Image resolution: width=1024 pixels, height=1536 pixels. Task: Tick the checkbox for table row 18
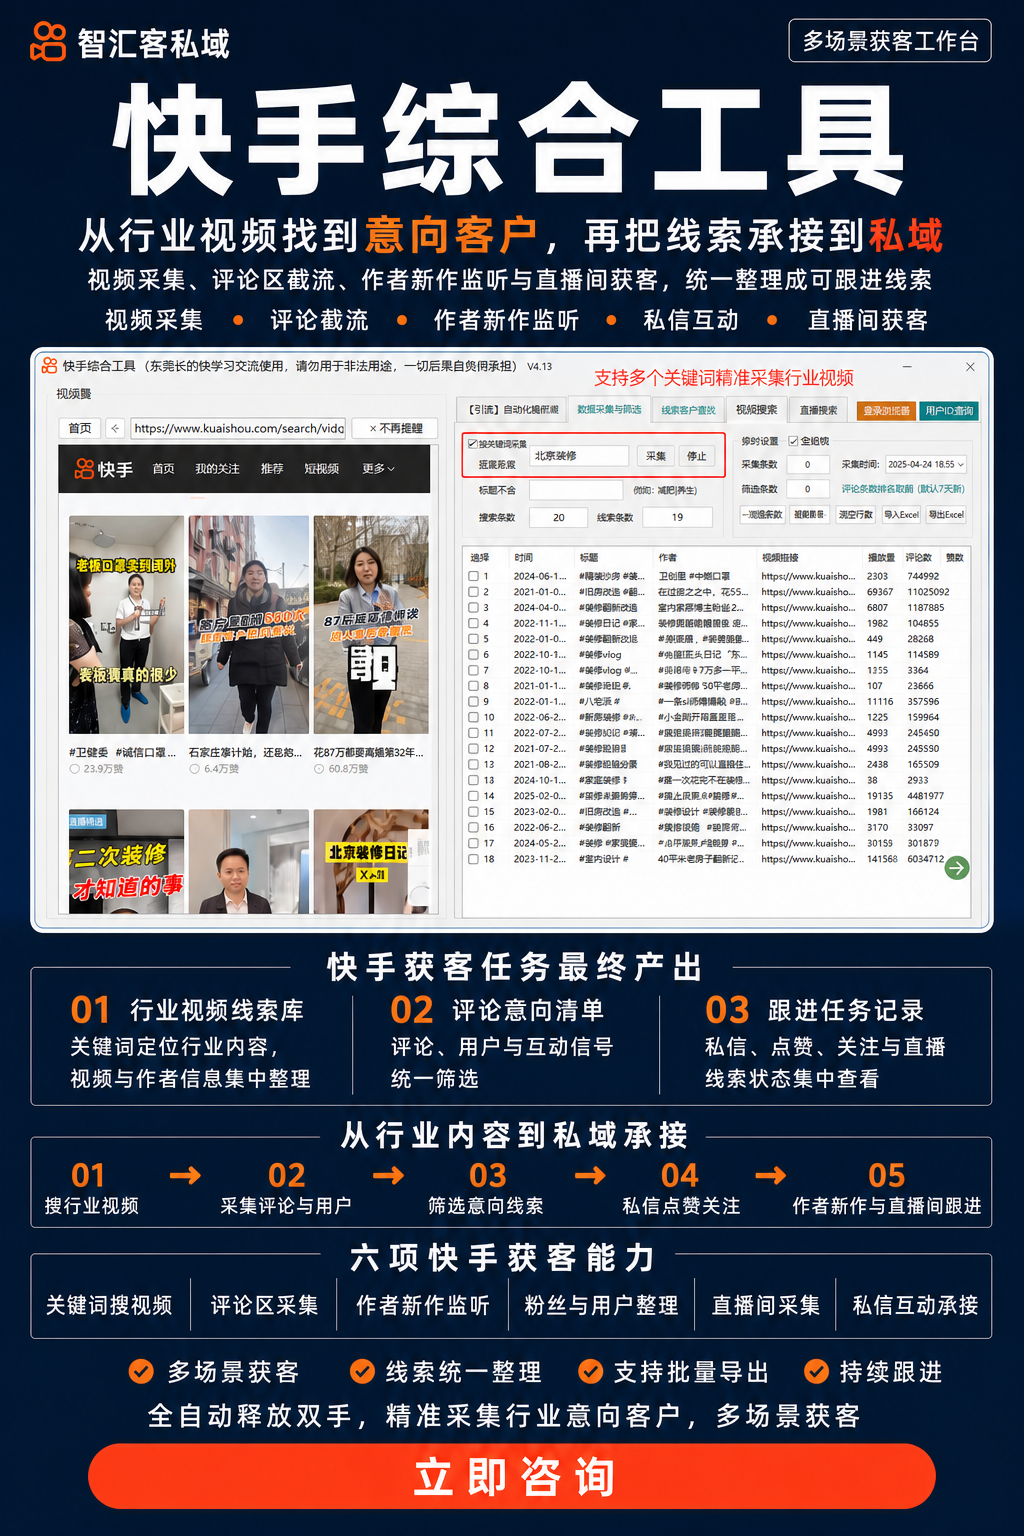[x=473, y=859]
